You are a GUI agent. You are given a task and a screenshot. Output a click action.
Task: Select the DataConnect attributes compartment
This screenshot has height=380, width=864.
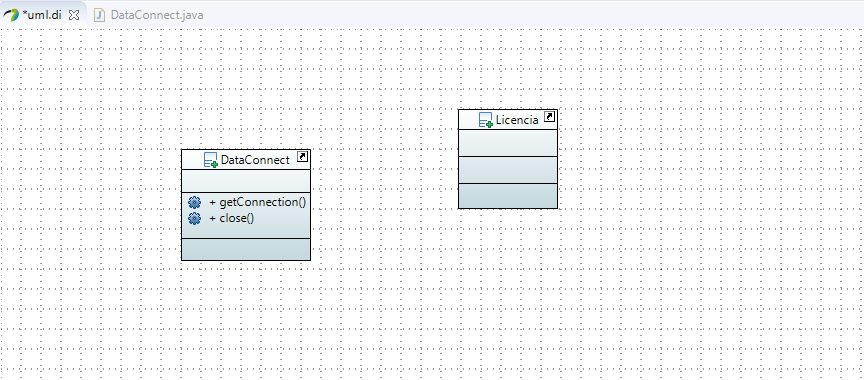point(246,181)
